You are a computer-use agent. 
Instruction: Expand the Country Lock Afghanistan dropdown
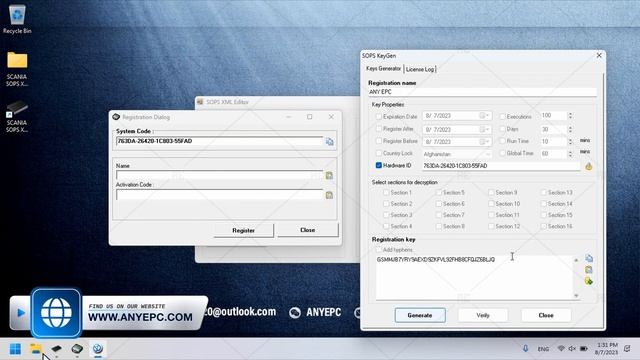tap(487, 154)
